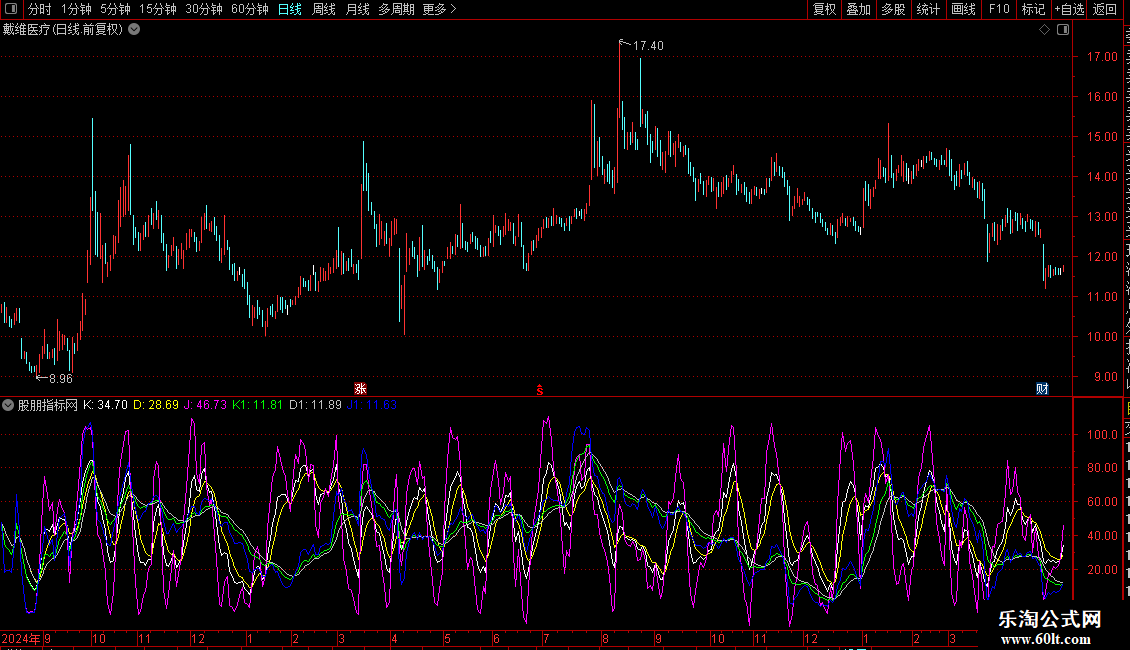Screen dimensions: 1130x650
Task: Switch to 日线 daily chart
Action: click(x=290, y=9)
